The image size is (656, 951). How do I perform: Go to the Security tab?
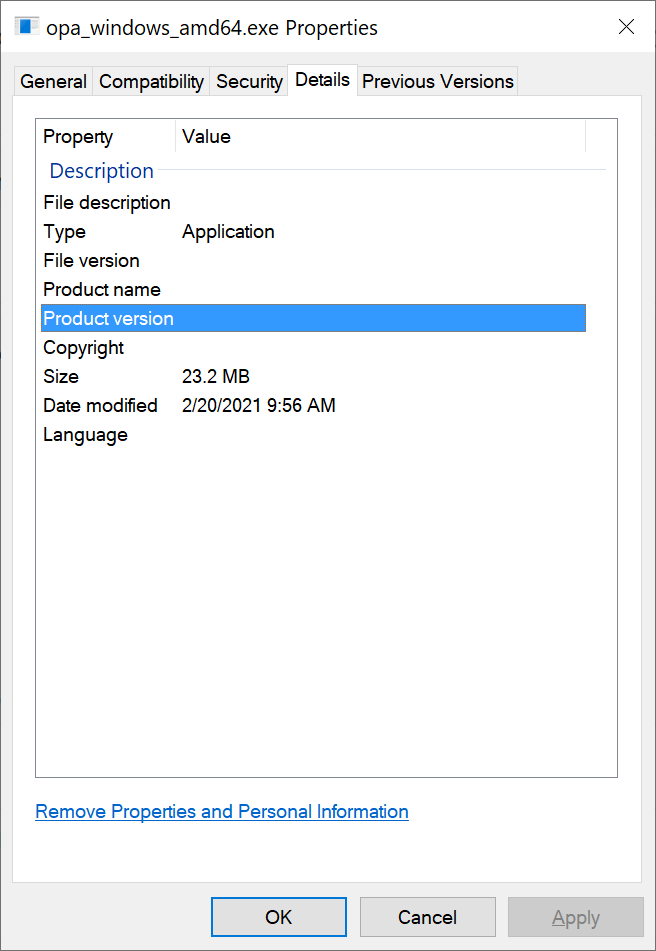coord(249,81)
